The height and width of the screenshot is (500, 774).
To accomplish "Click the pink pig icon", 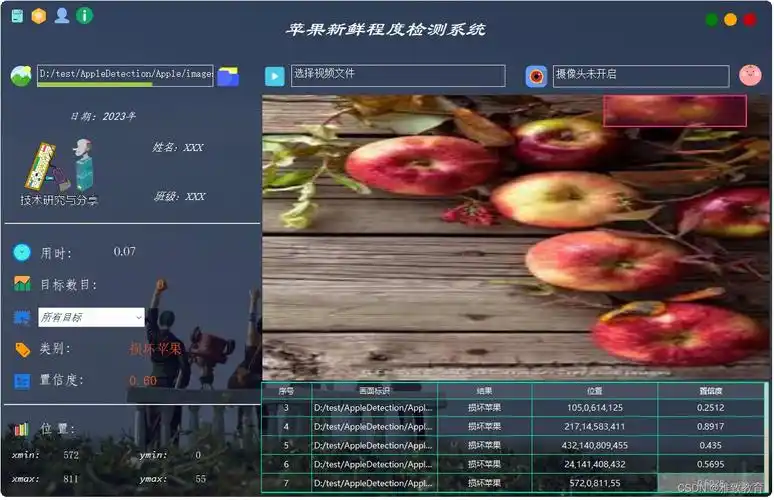I will [750, 75].
